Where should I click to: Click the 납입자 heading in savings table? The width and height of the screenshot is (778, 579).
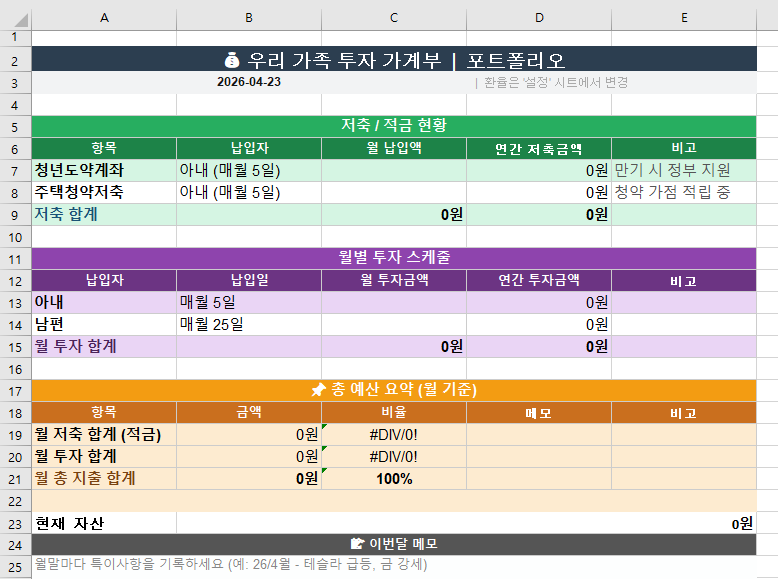(249, 148)
